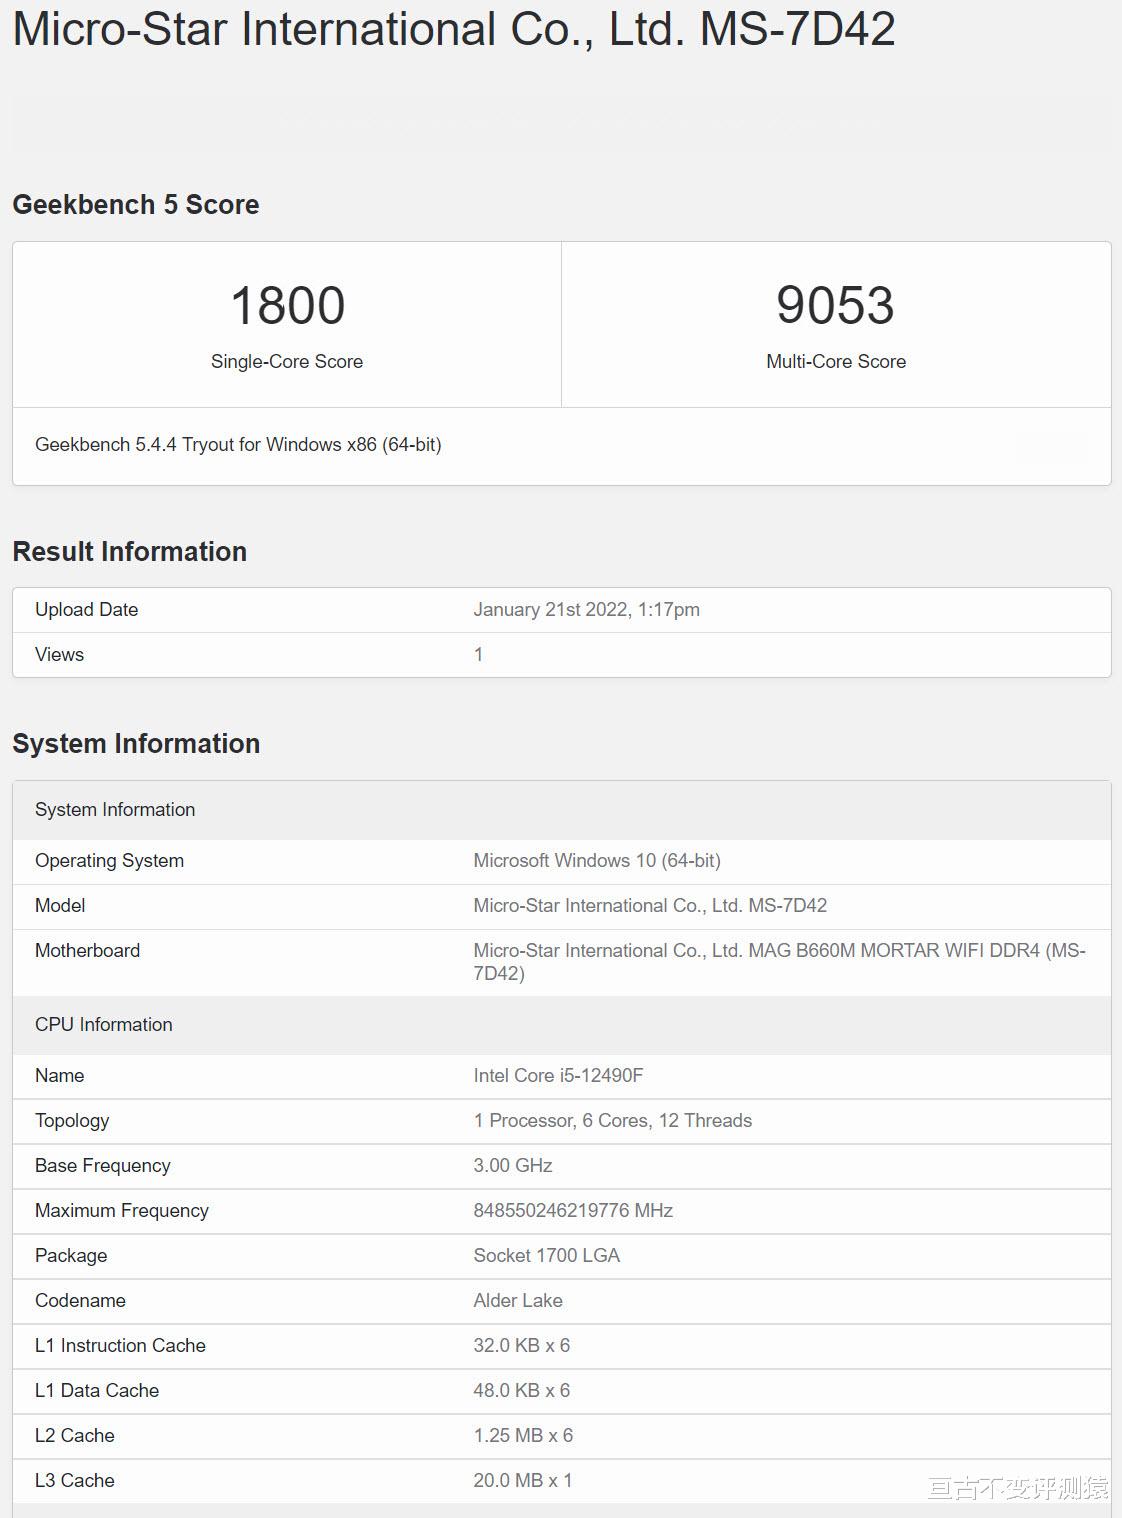This screenshot has height=1518, width=1122.
Task: Select the Operating System row
Action: pyautogui.click(x=110, y=860)
